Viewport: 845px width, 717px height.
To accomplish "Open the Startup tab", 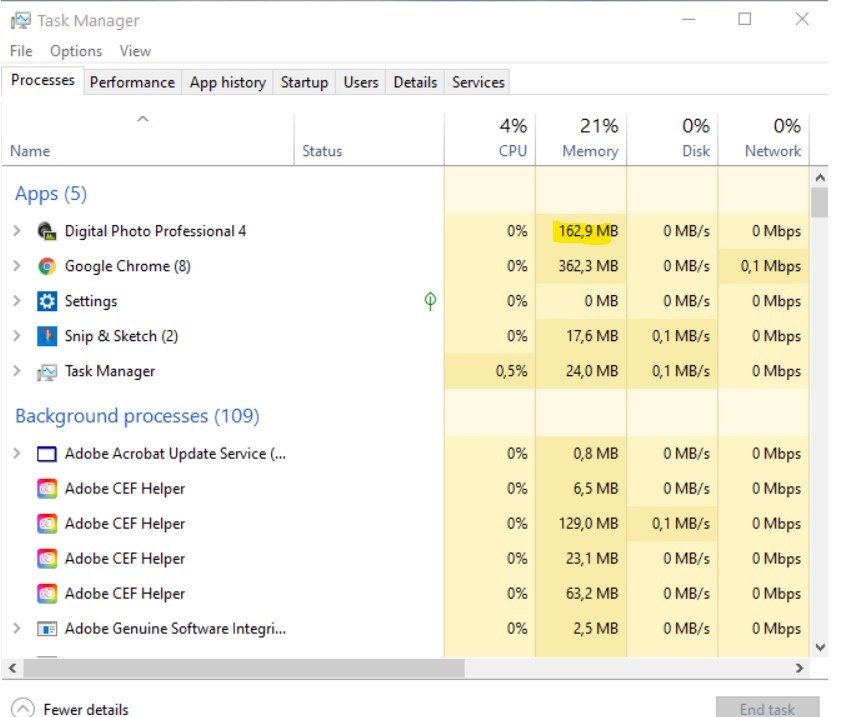I will (x=304, y=82).
